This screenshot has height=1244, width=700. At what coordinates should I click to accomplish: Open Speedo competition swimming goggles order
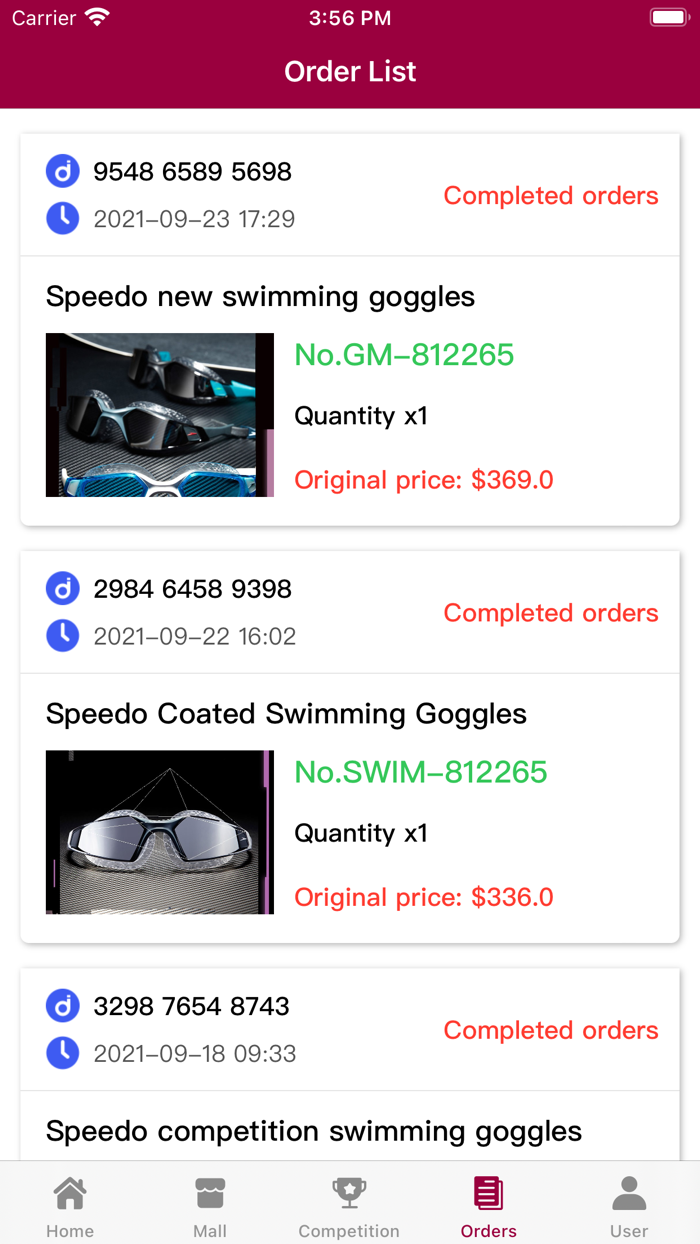[x=313, y=1131]
